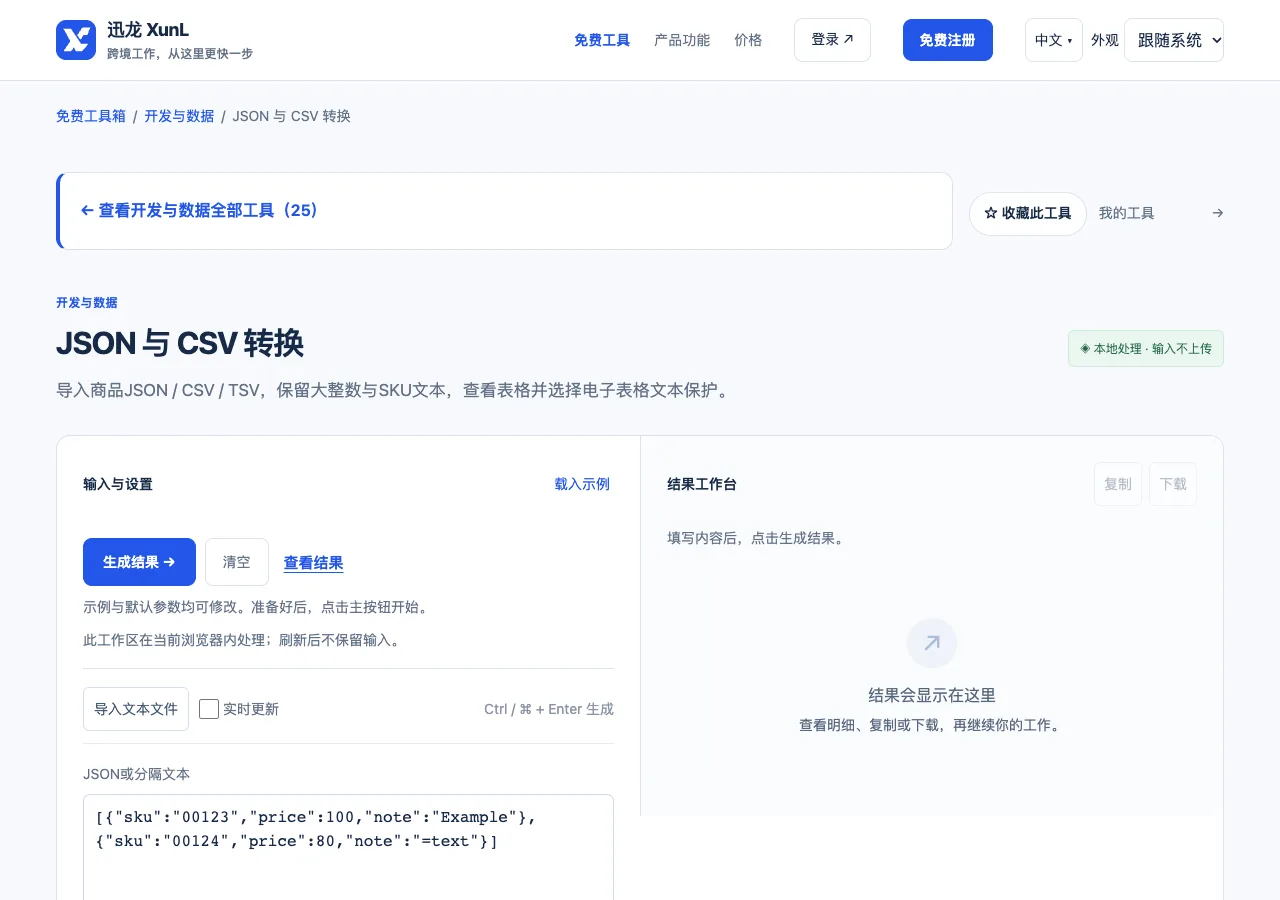Click the 结果会显示在这里 placeholder text
Viewport: 1280px width, 900px height.
[932, 695]
